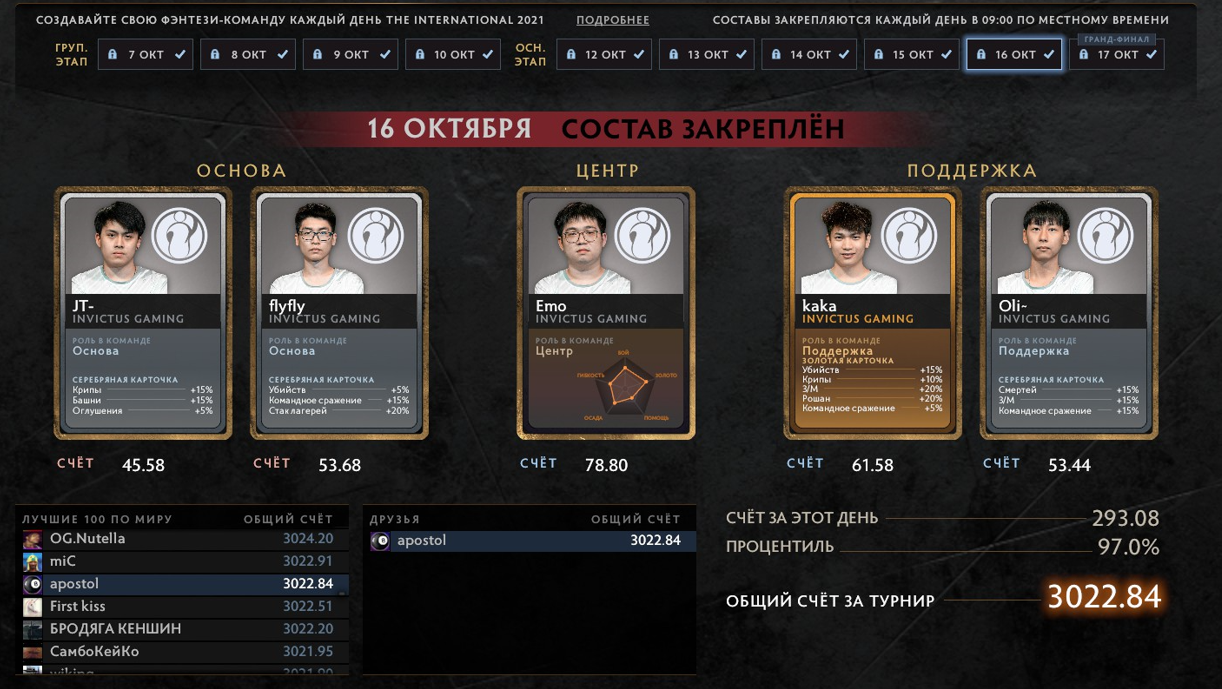Open the ПОДРОБНЕЕ link
This screenshot has height=689, width=1222.
pyautogui.click(x=613, y=20)
